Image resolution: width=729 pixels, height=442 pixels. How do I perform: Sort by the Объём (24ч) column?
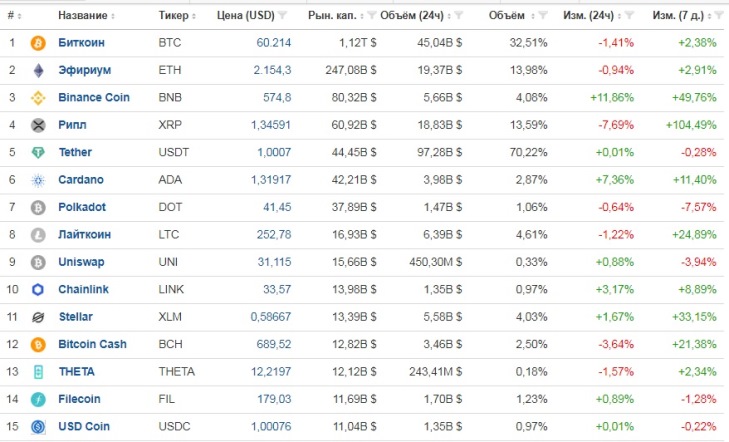(416, 16)
